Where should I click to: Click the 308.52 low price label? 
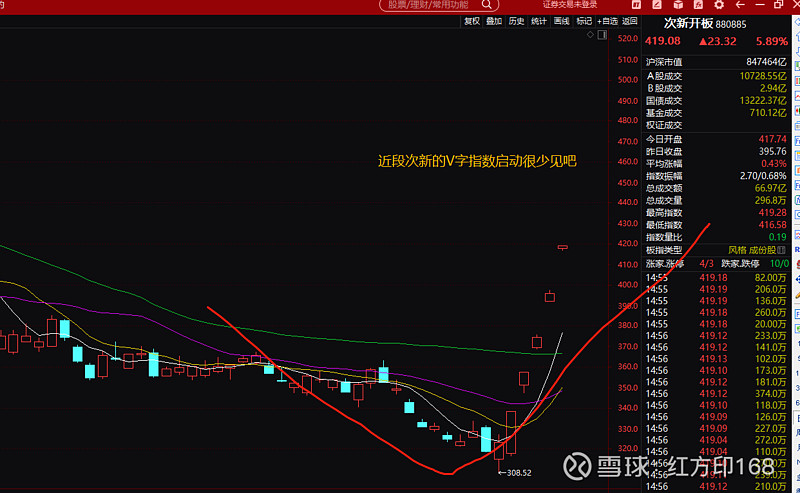[x=519, y=473]
